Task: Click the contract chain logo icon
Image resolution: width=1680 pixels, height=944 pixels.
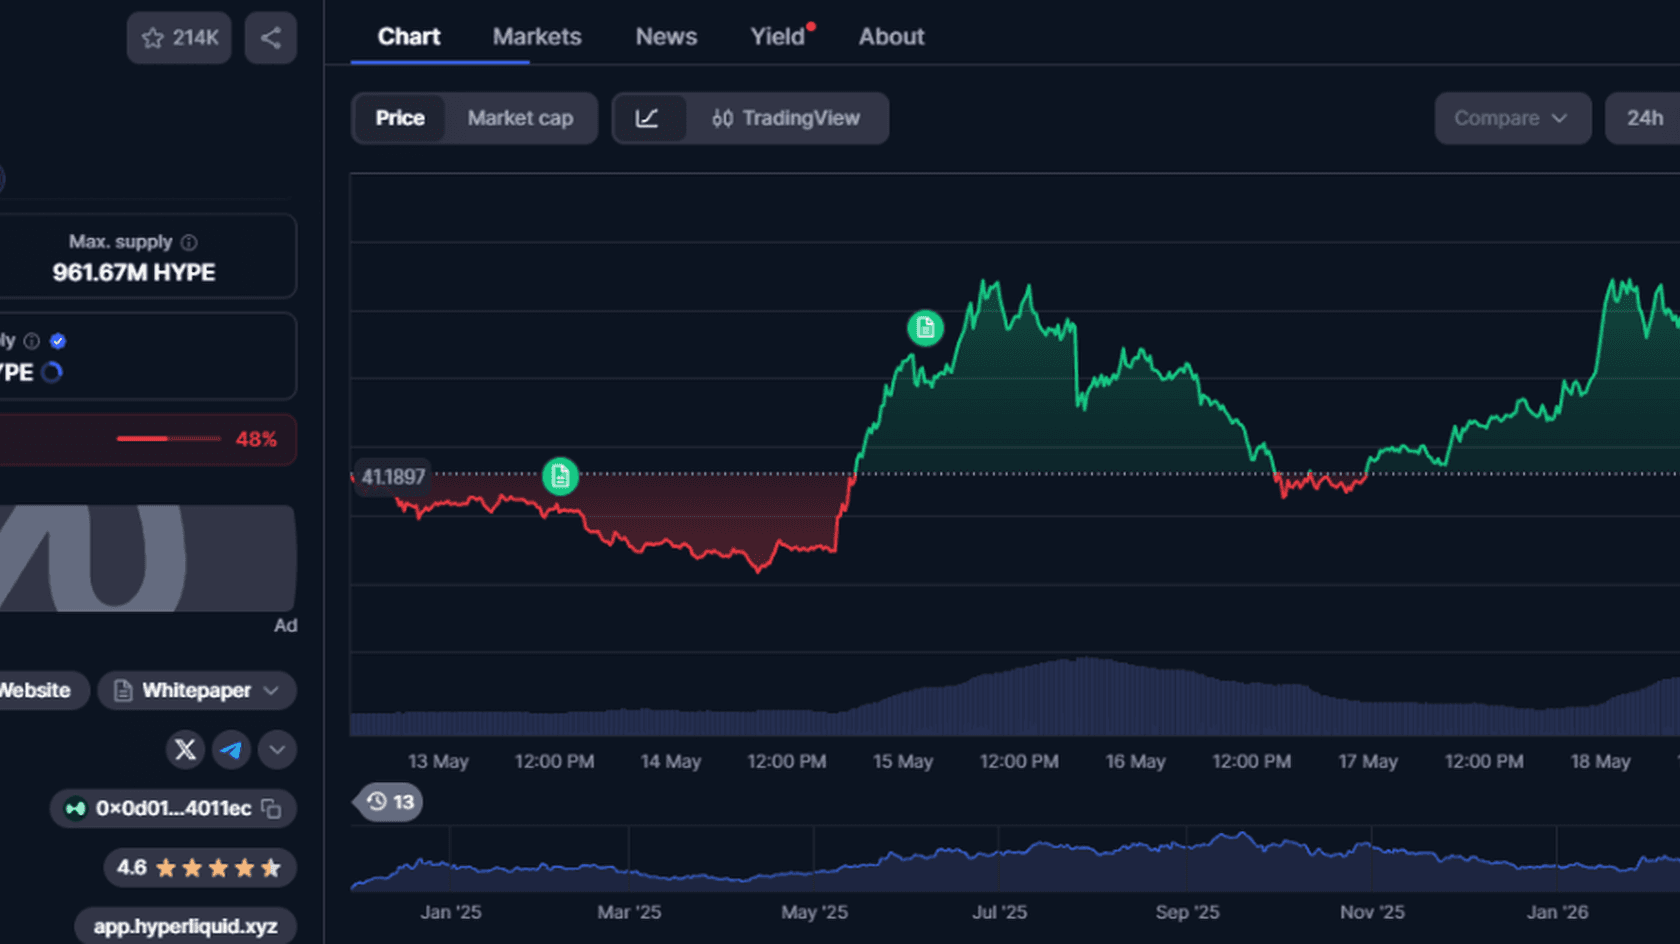Action: [75, 808]
